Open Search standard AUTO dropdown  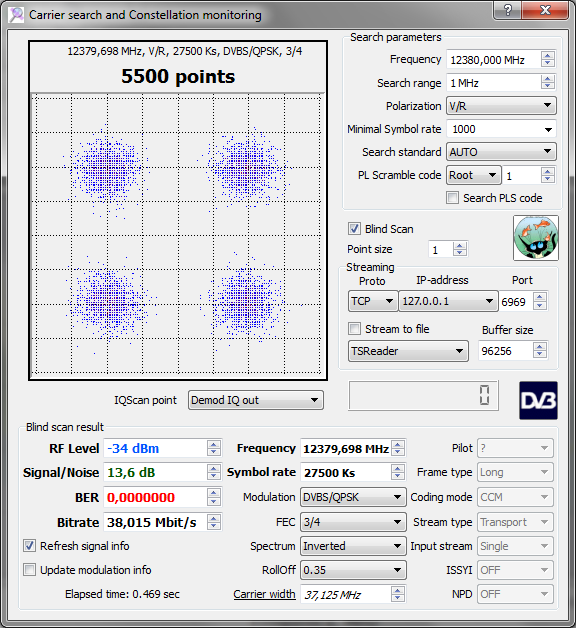coord(501,152)
